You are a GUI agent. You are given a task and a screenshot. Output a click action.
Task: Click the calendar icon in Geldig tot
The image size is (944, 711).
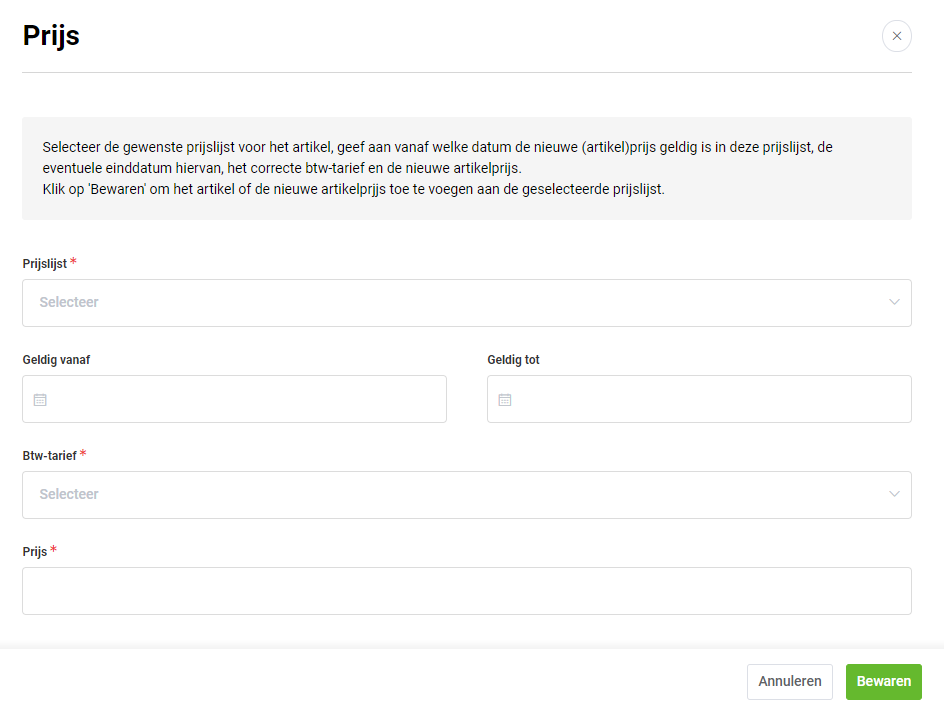[x=505, y=400]
